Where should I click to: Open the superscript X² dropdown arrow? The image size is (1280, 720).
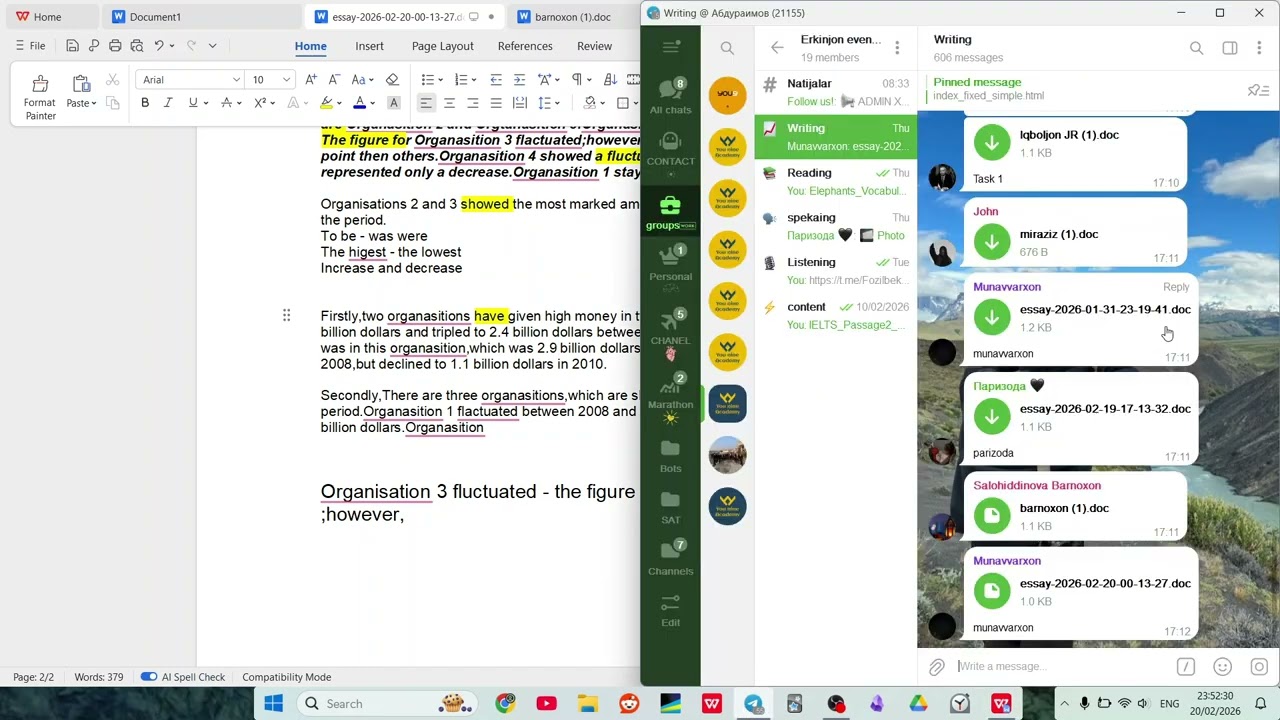click(x=274, y=103)
